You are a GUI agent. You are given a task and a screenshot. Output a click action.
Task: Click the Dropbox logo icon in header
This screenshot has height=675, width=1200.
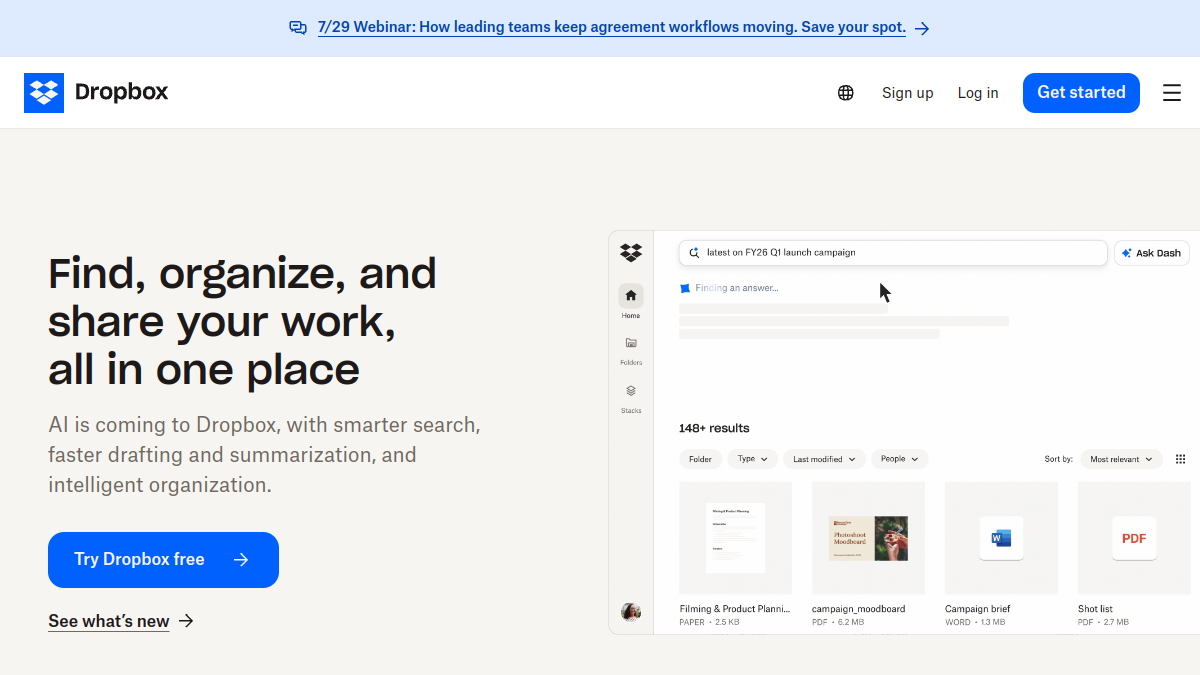tap(44, 93)
